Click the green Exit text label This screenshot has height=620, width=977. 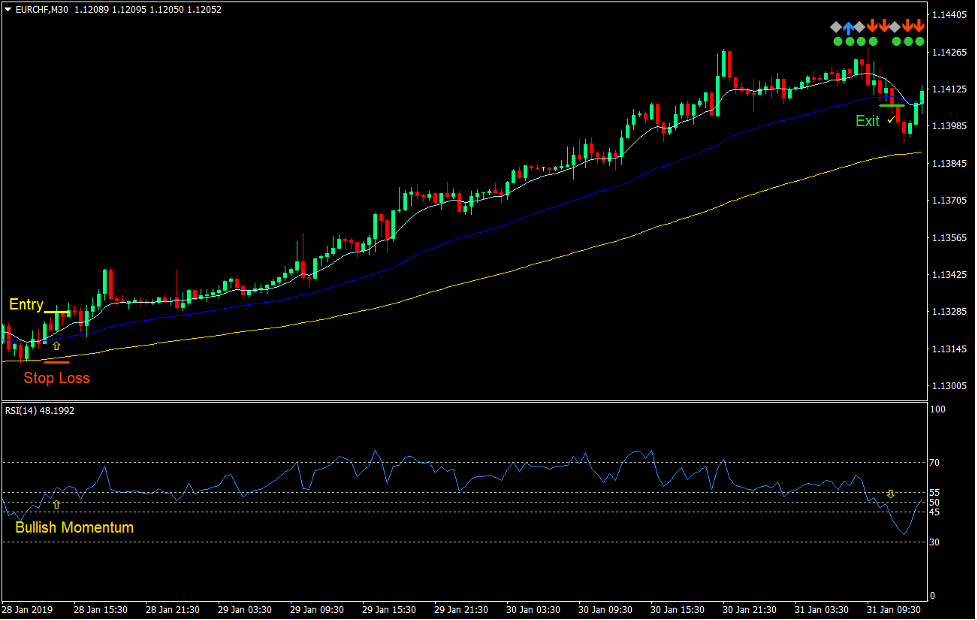[x=867, y=121]
